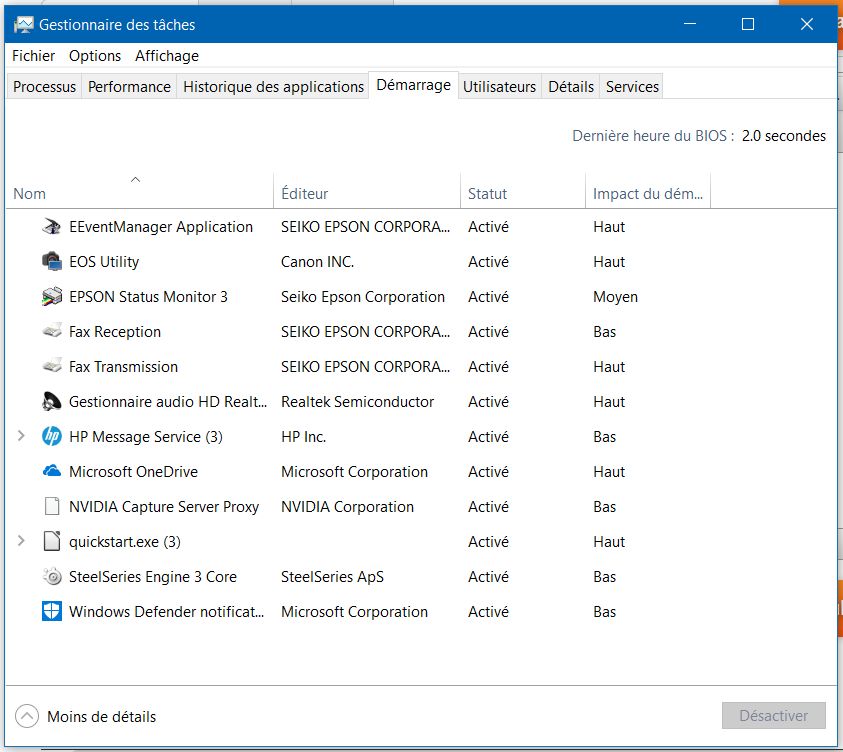This screenshot has height=752, width=843.
Task: Collapse view with Moins de détails chevron
Action: (28, 716)
